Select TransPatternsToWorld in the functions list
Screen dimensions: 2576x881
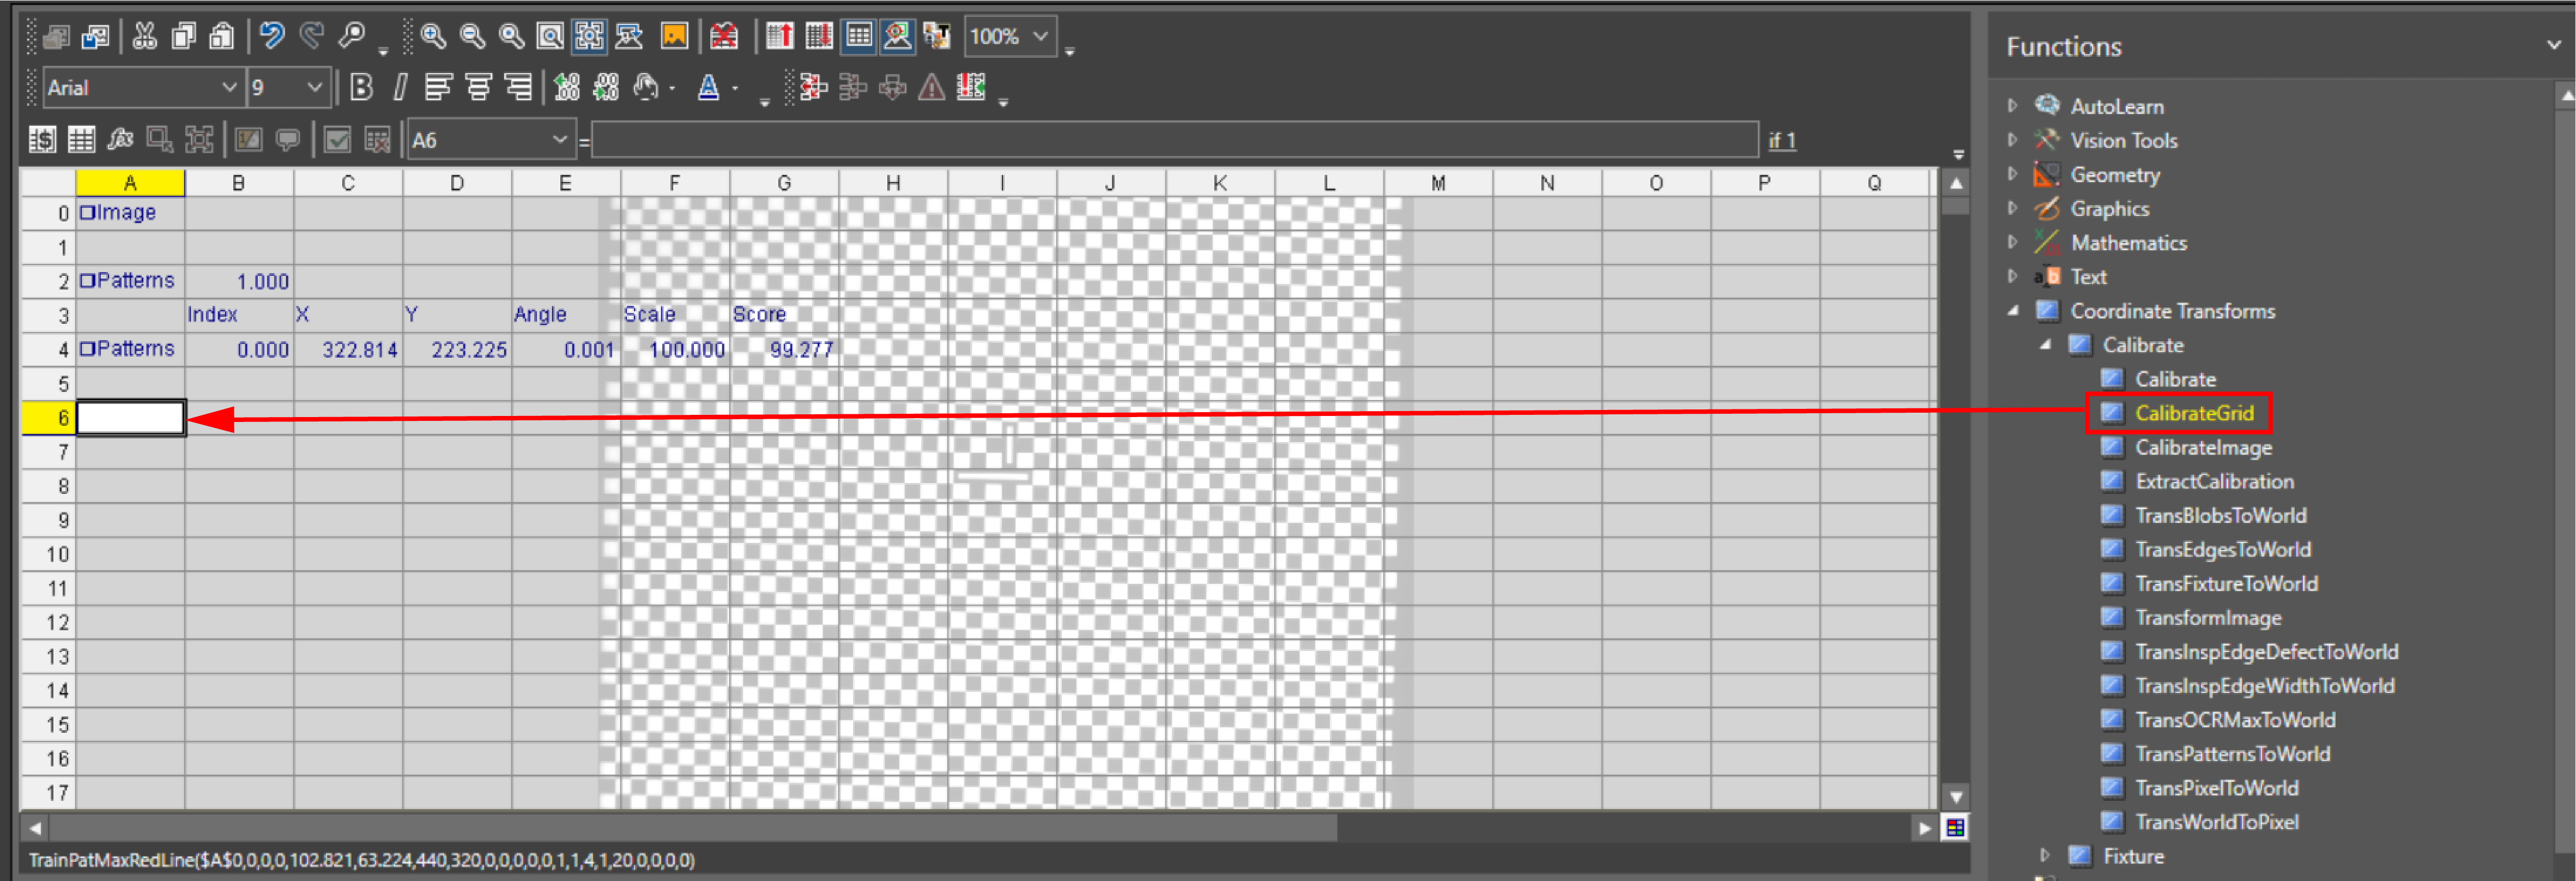coord(2232,754)
